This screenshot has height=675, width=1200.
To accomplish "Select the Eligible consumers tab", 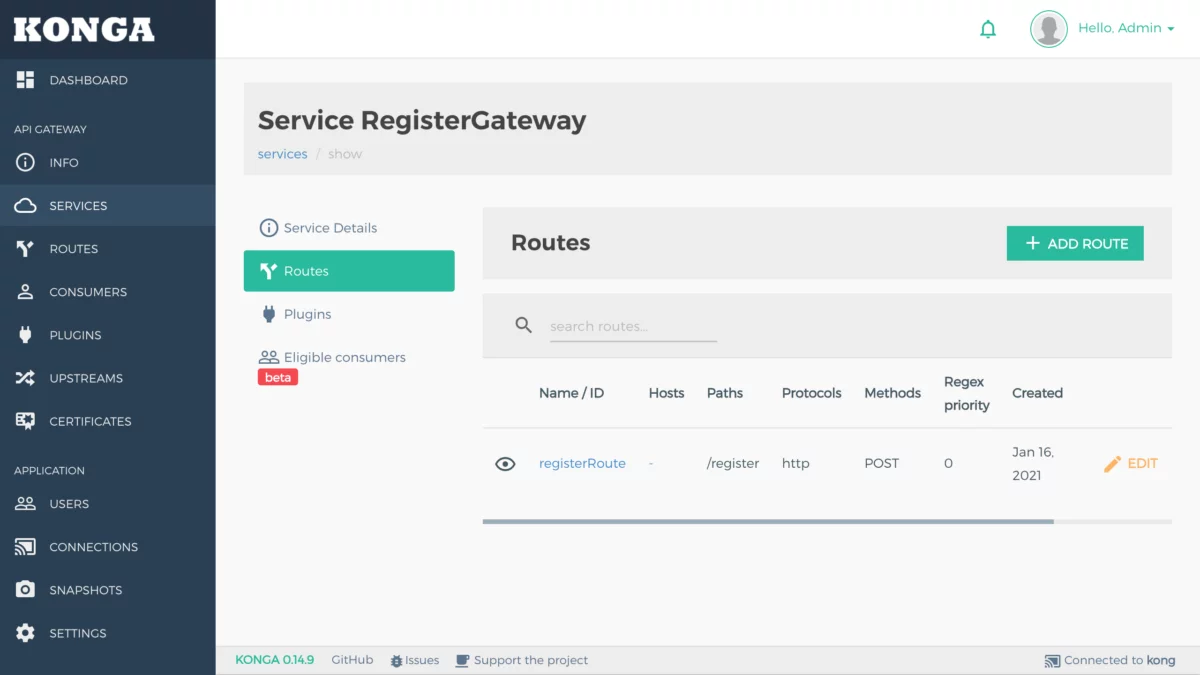I will point(344,357).
